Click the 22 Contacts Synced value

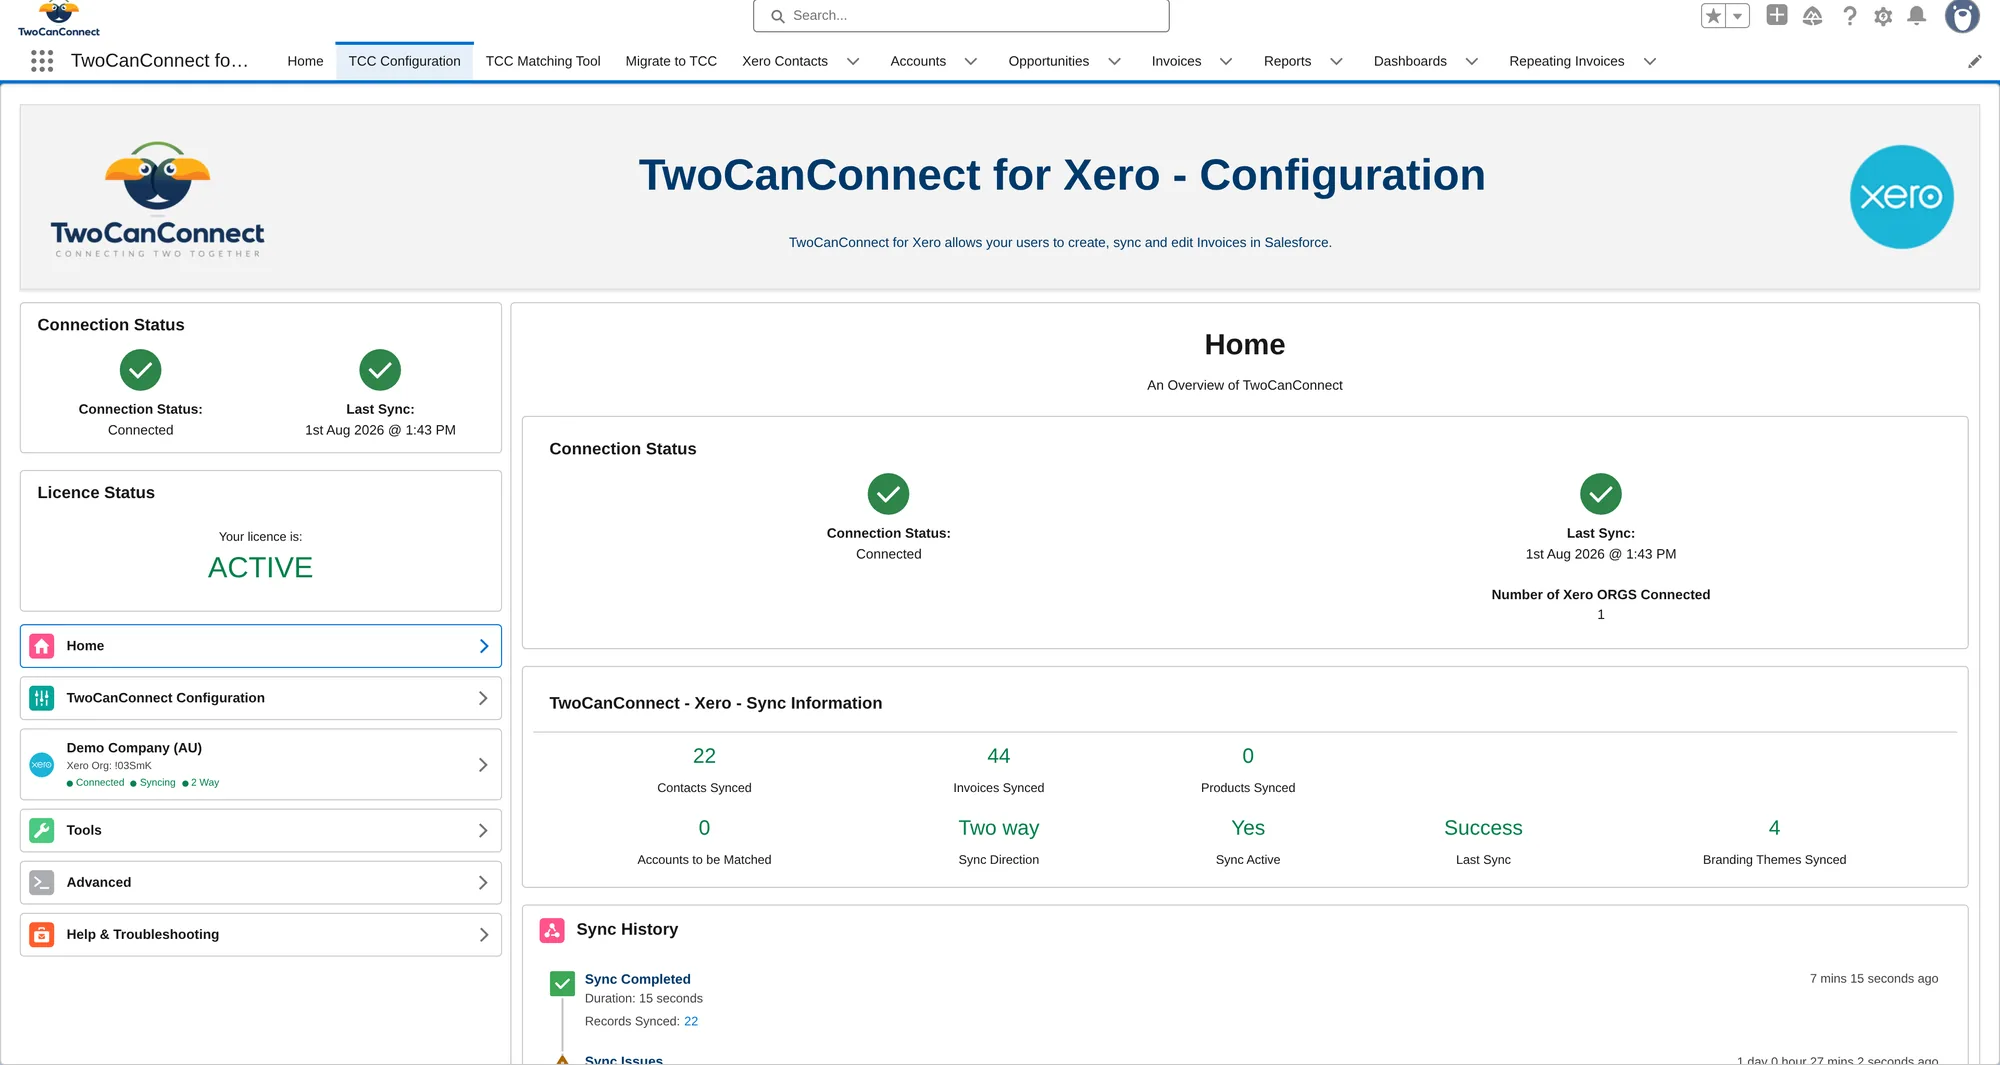pos(704,756)
